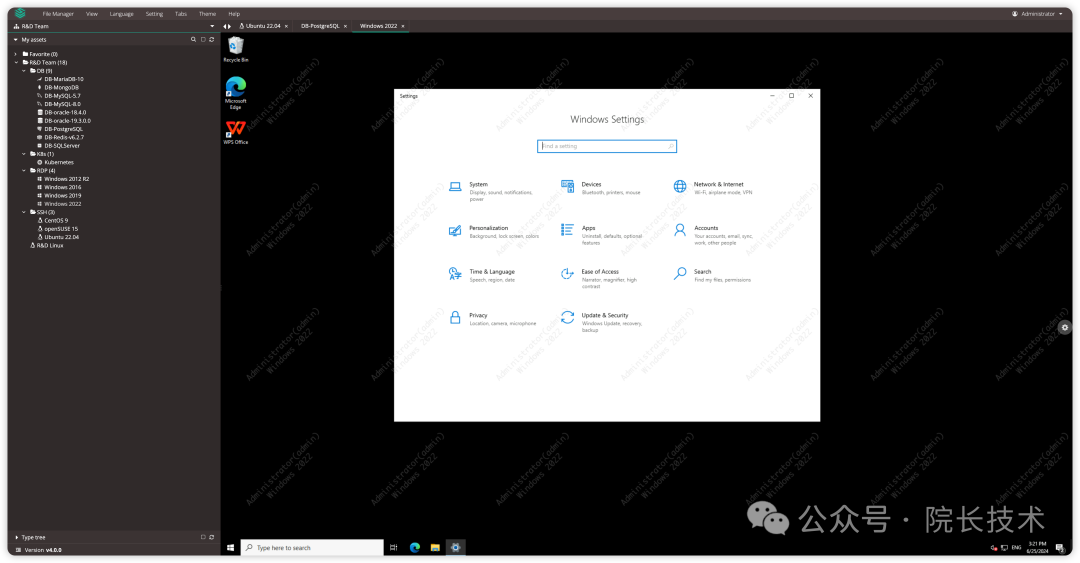Screen dimensions: 1080x563
Task: Close the Windows 2022 tab
Action: click(x=403, y=26)
